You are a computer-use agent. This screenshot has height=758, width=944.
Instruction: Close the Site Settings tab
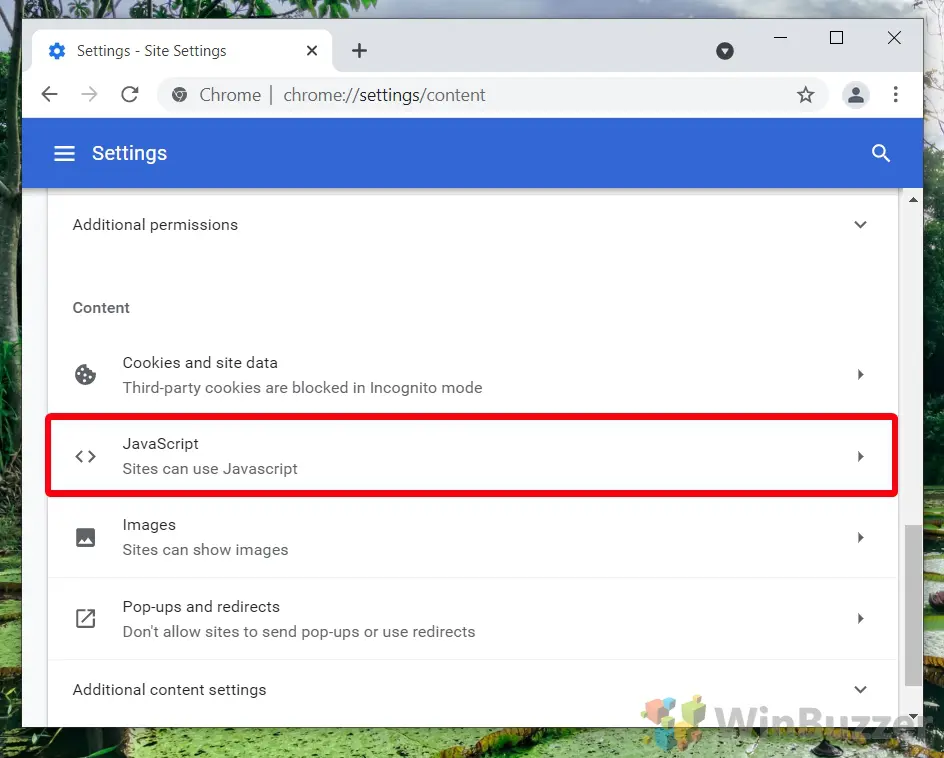coord(312,51)
